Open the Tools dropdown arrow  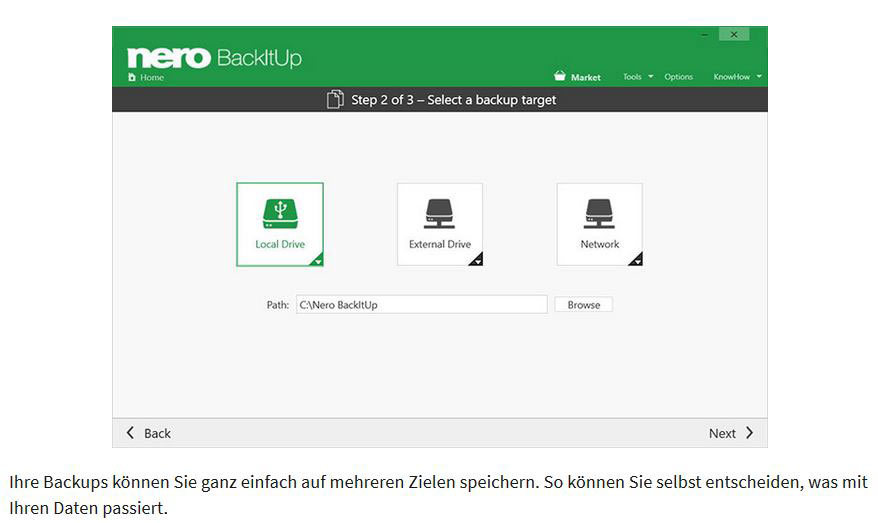click(651, 76)
